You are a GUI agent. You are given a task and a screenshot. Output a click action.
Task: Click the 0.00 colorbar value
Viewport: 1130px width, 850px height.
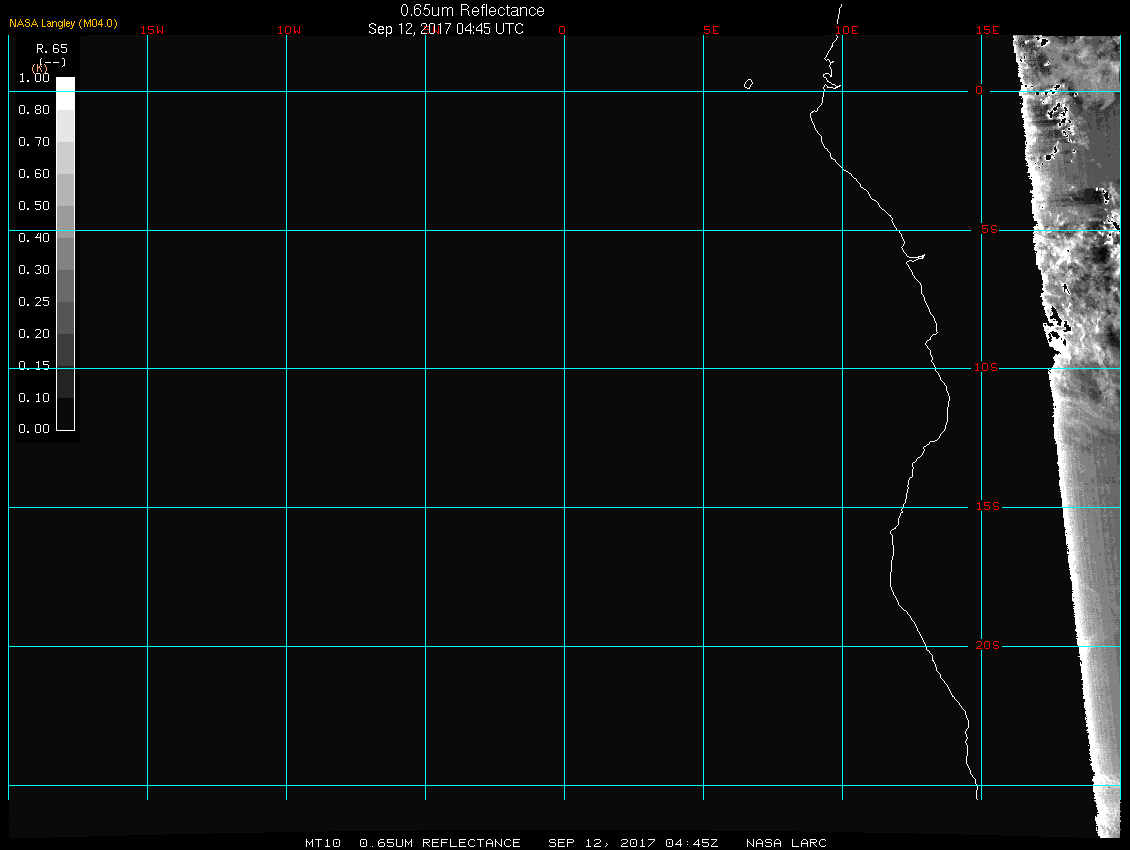pos(34,429)
